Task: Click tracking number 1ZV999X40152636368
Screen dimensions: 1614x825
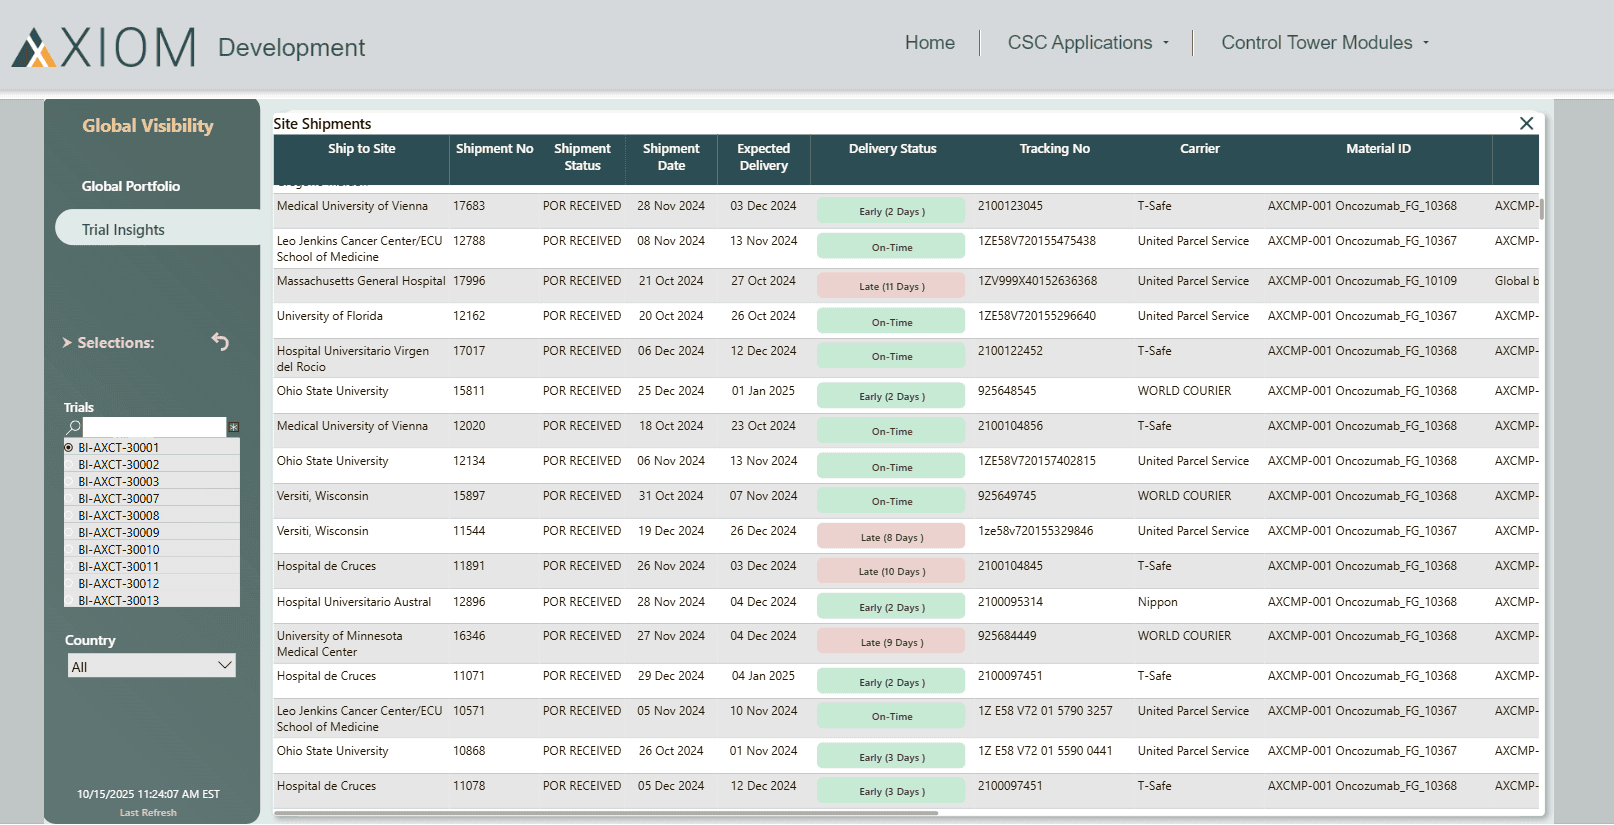Action: point(1037,281)
